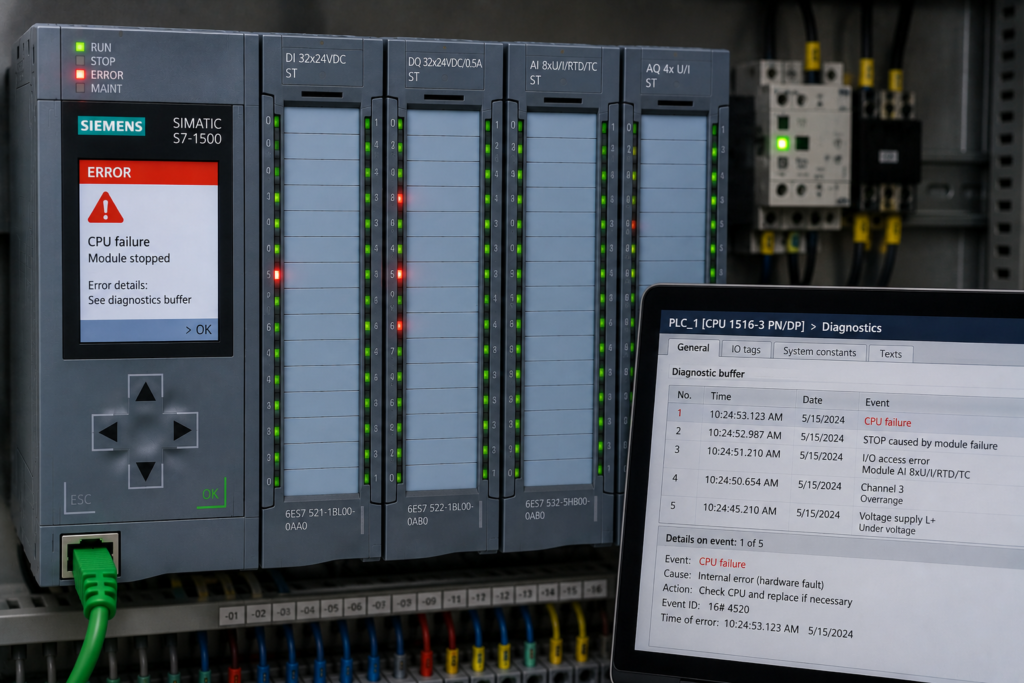
Task: Select row STOP caused by module failure
Action: tap(845, 437)
